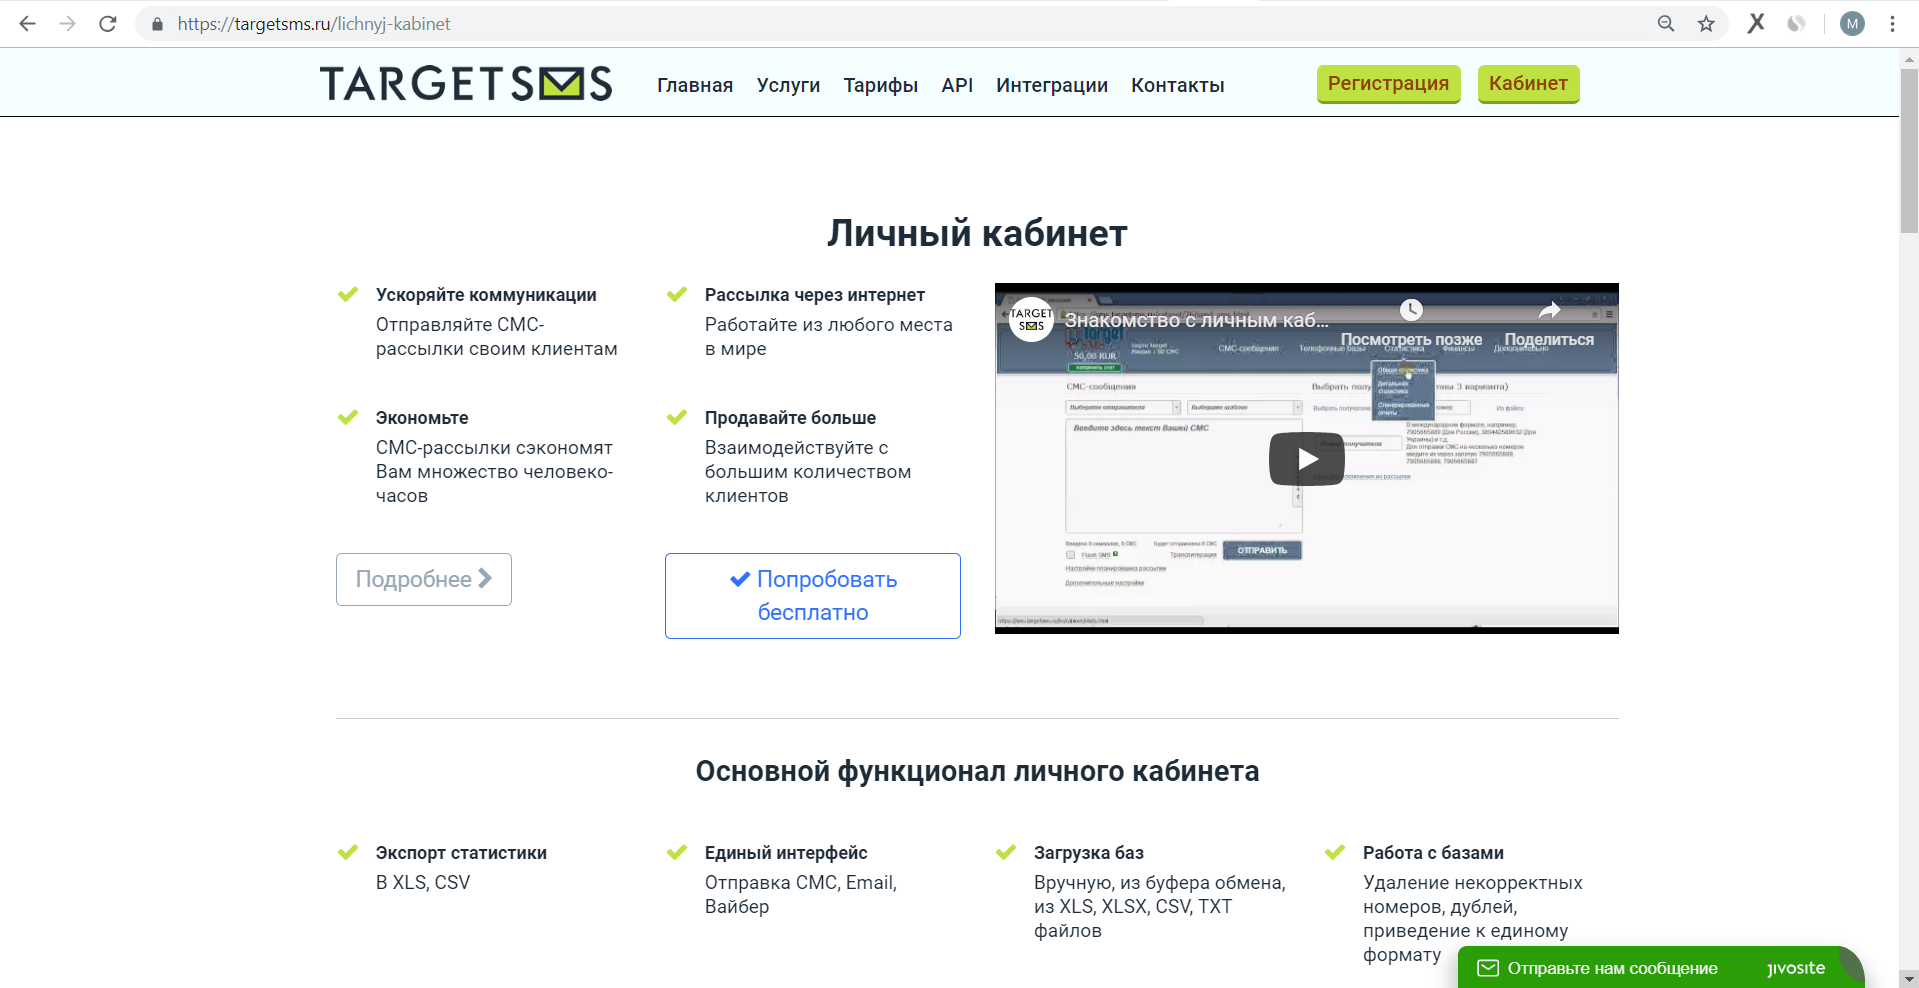
Task: Click the checkmark beside 'Продавайте больше'
Action: click(x=677, y=417)
